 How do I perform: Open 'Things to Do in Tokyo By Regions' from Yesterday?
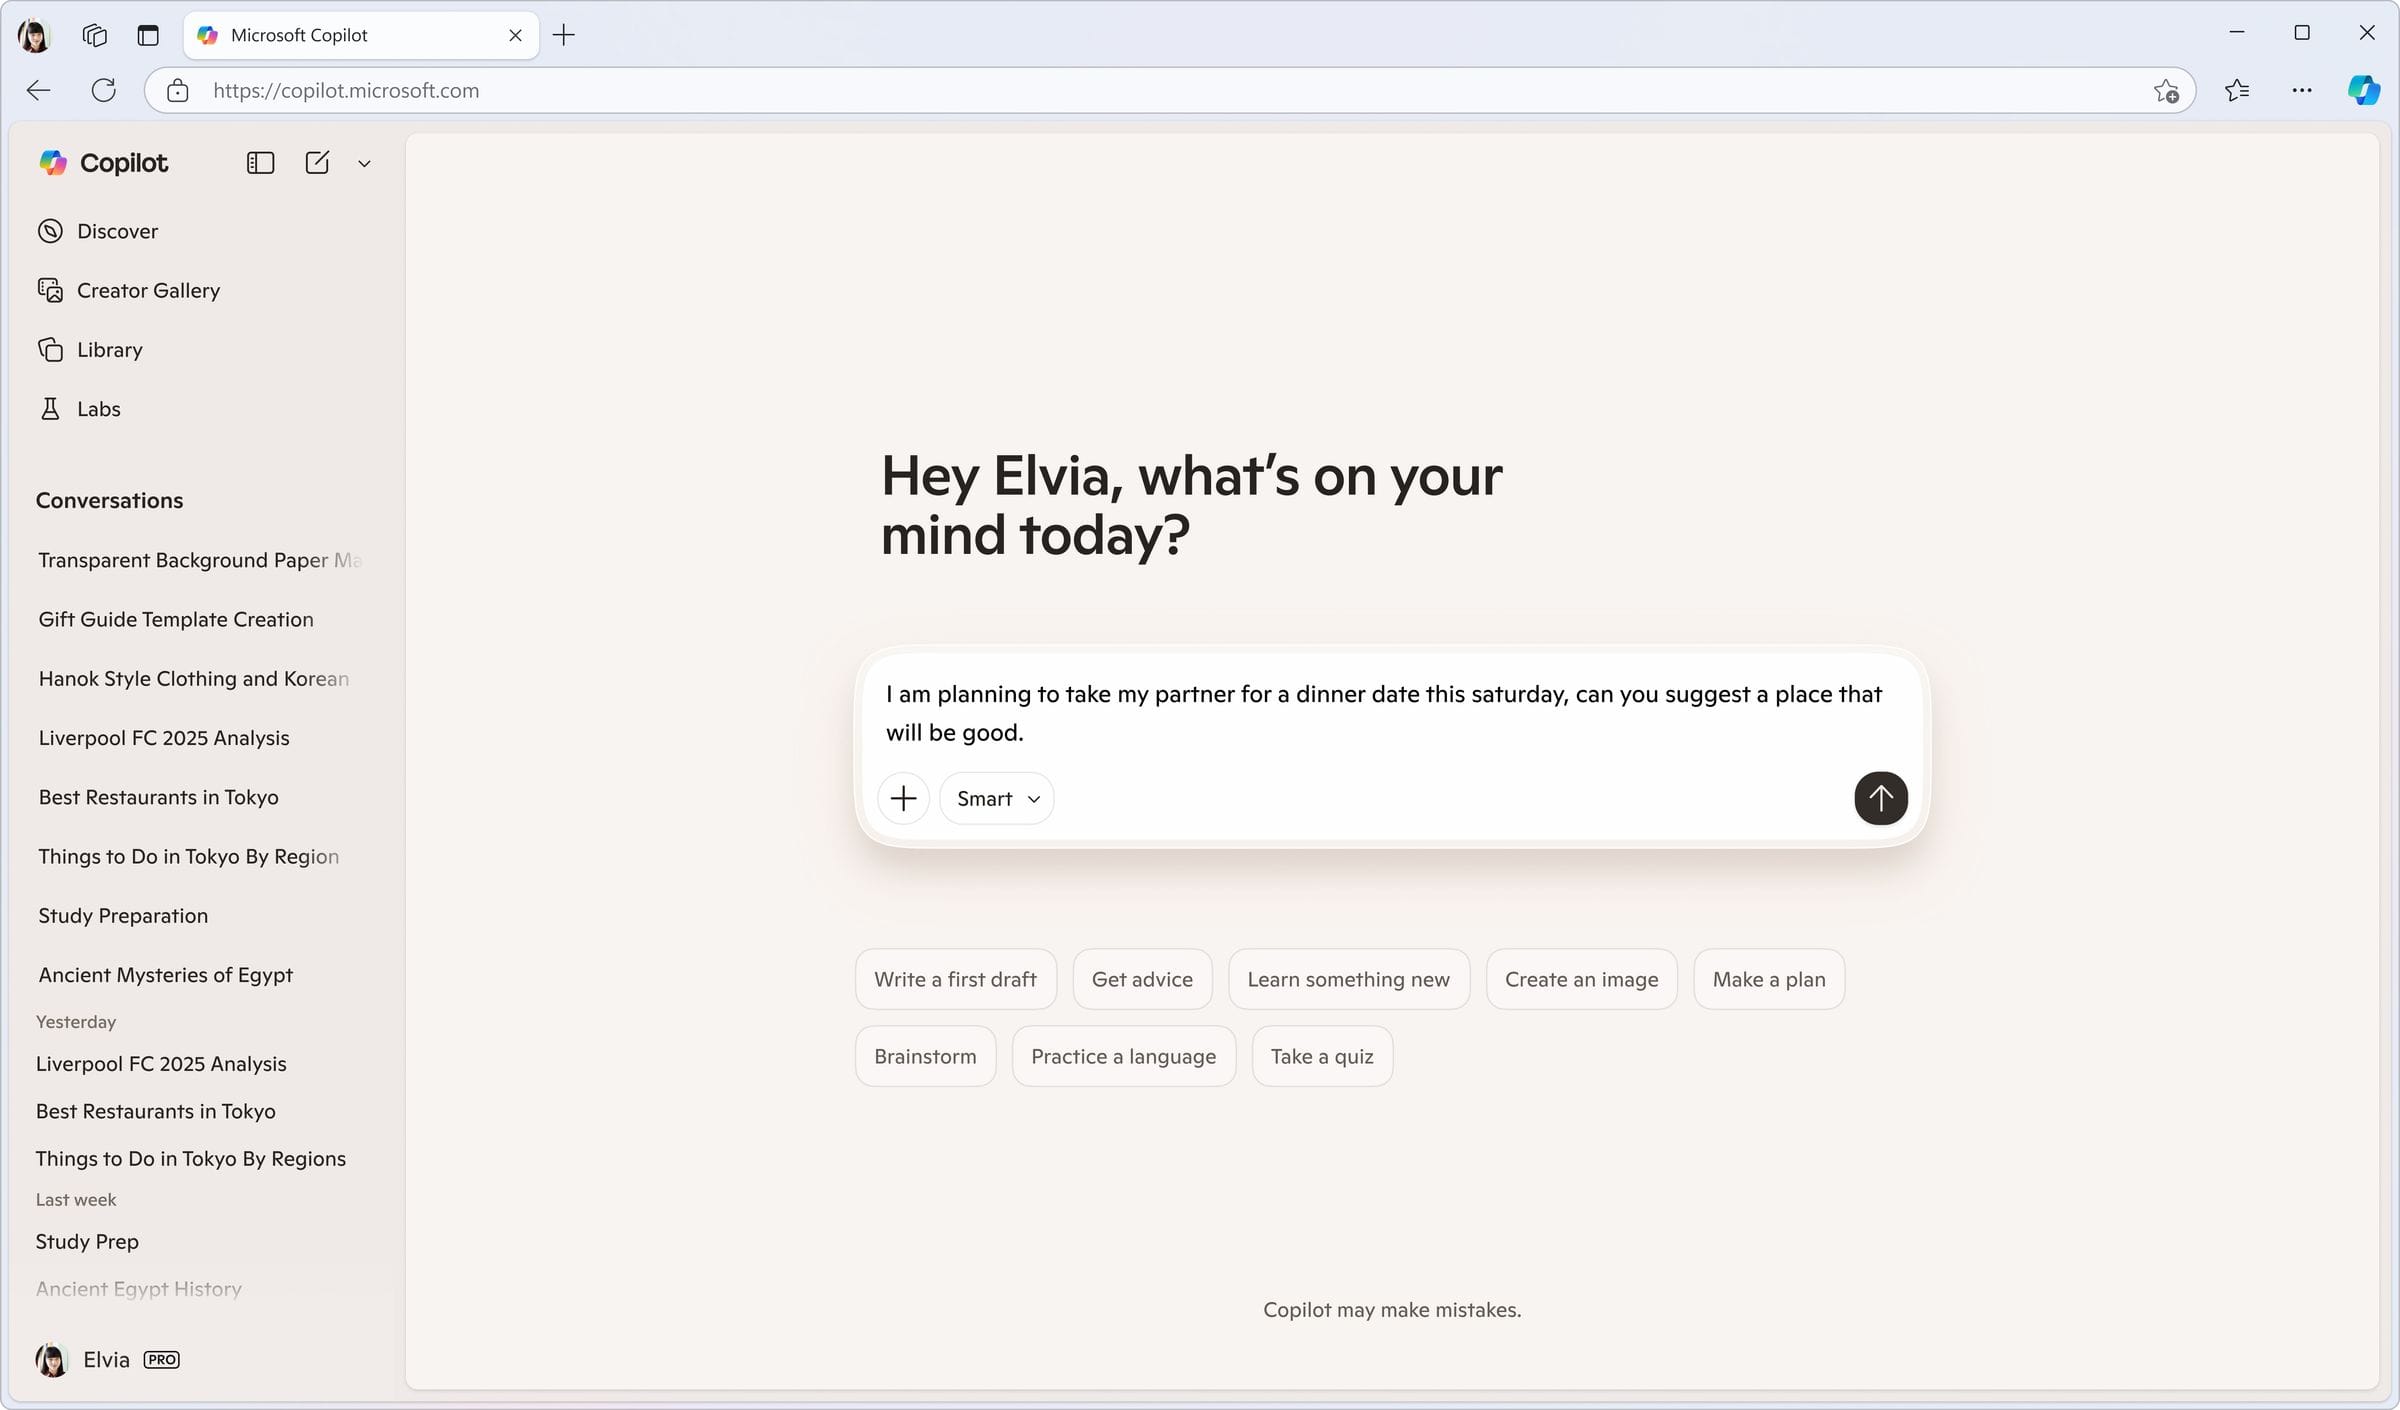(191, 1158)
